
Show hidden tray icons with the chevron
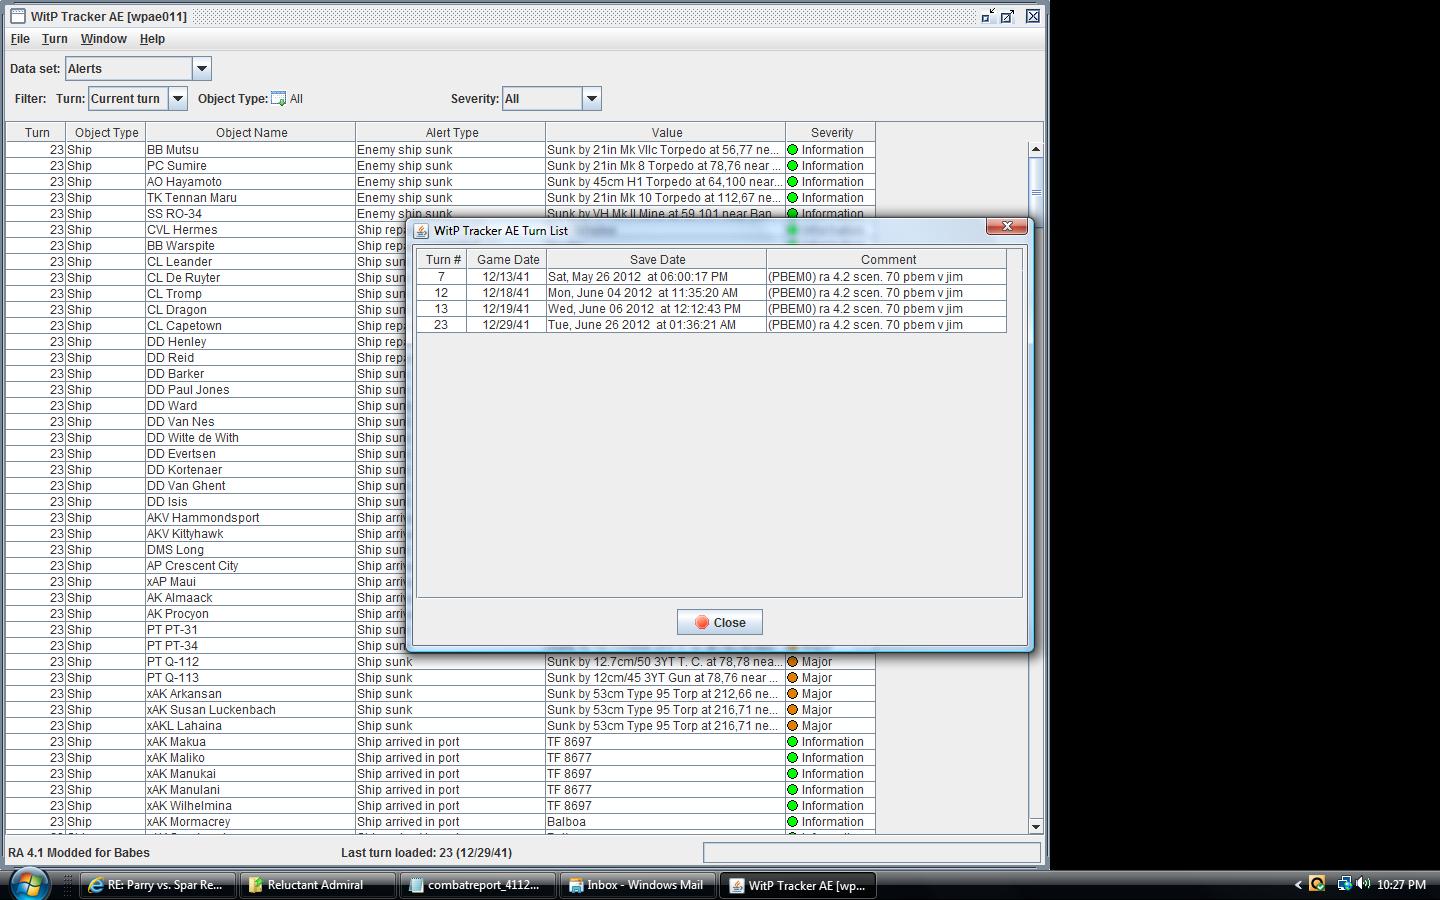coord(1298,884)
